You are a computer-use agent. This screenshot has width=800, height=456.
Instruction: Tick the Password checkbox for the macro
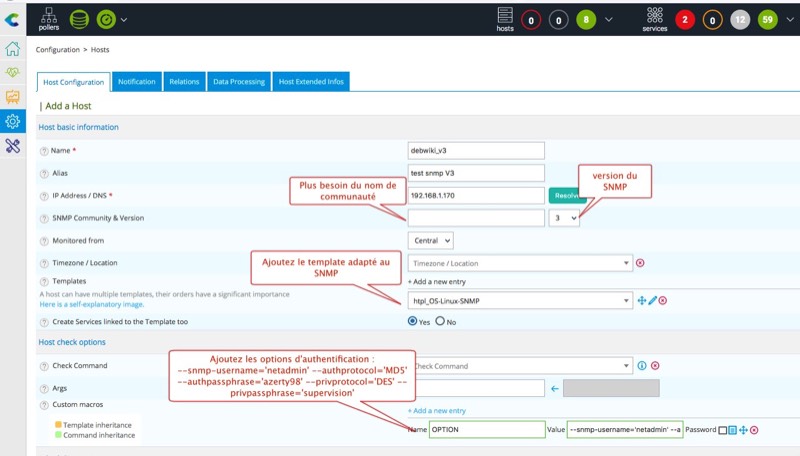[x=721, y=430]
